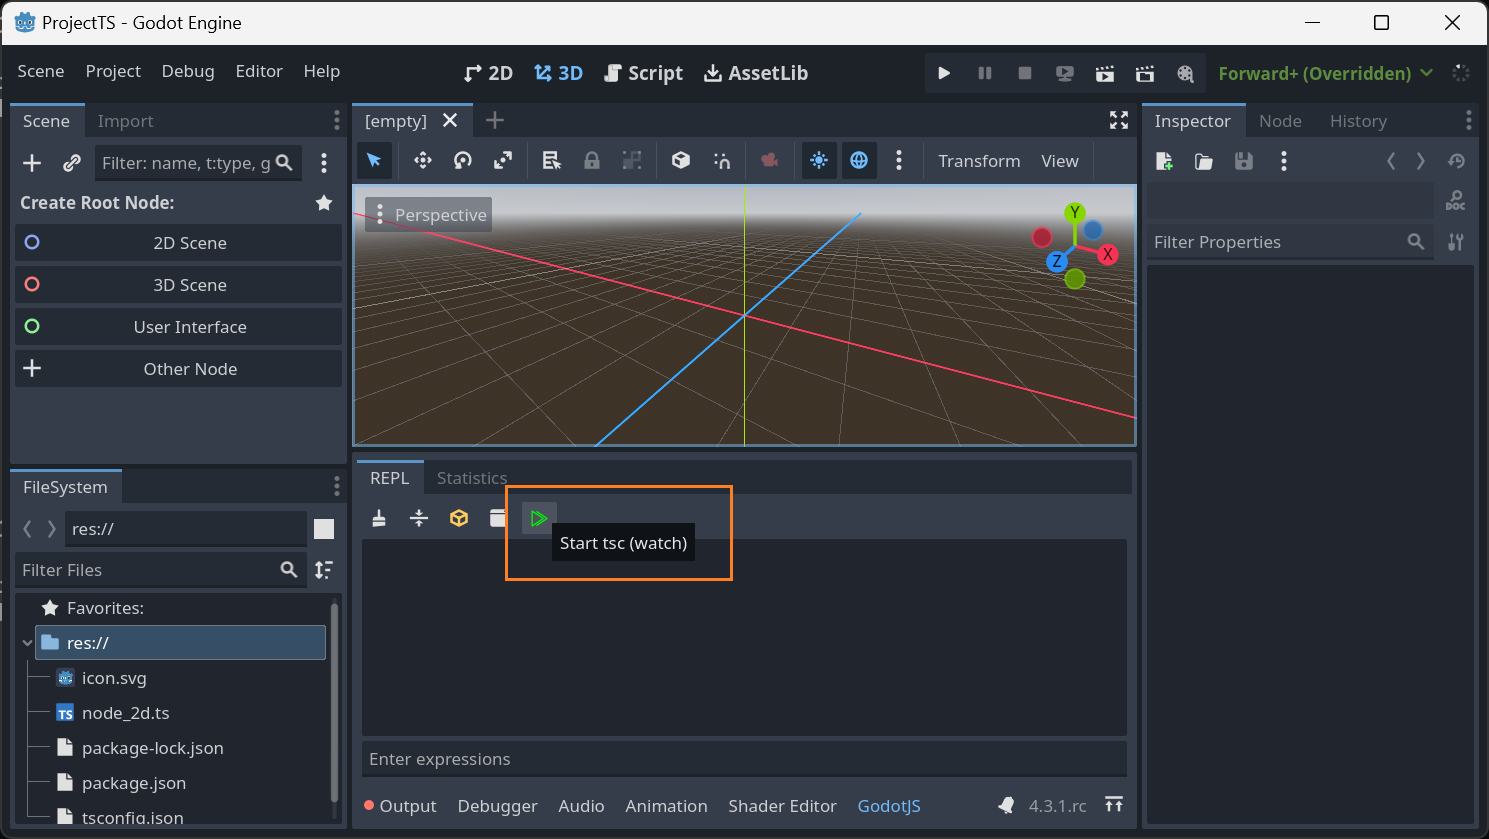Click the Enter expressions input field
This screenshot has width=1489, height=839.
(744, 759)
